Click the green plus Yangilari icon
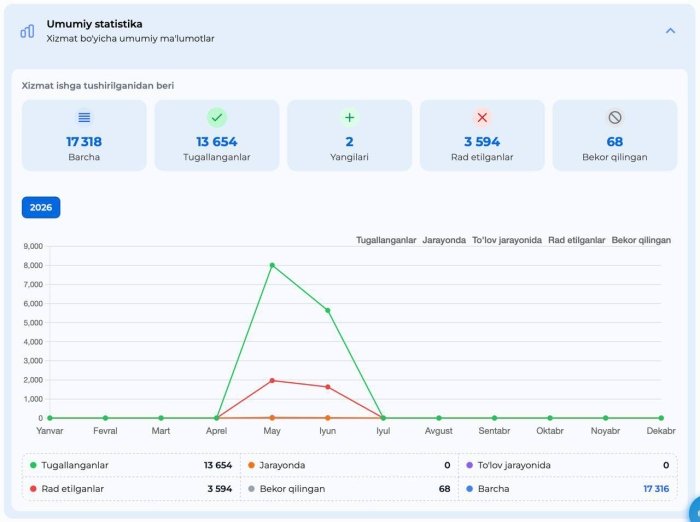The height and width of the screenshot is (522, 700). 350,117
